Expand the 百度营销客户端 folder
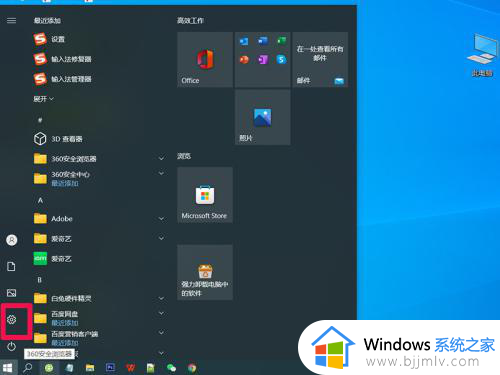The height and width of the screenshot is (375, 500). [99, 338]
